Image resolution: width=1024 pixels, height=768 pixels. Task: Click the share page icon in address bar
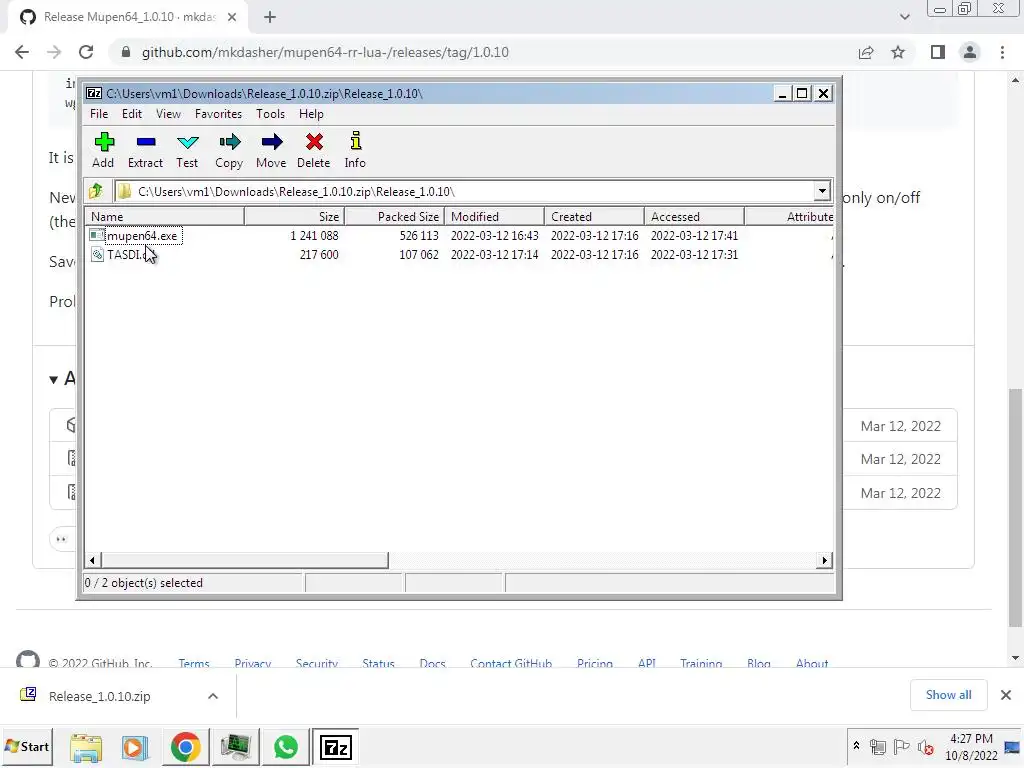(866, 52)
